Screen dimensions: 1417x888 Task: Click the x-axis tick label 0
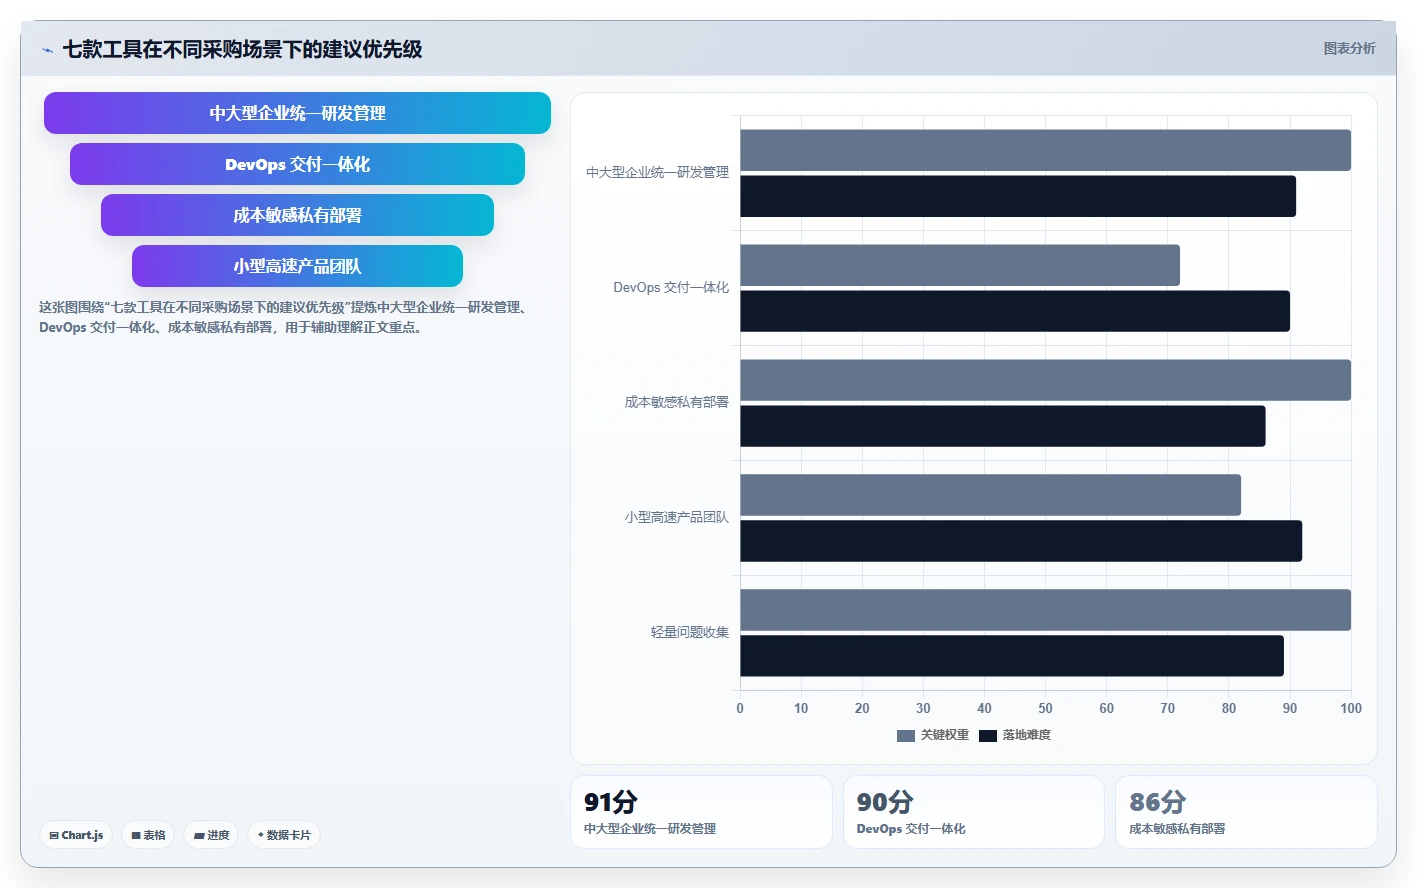click(740, 708)
